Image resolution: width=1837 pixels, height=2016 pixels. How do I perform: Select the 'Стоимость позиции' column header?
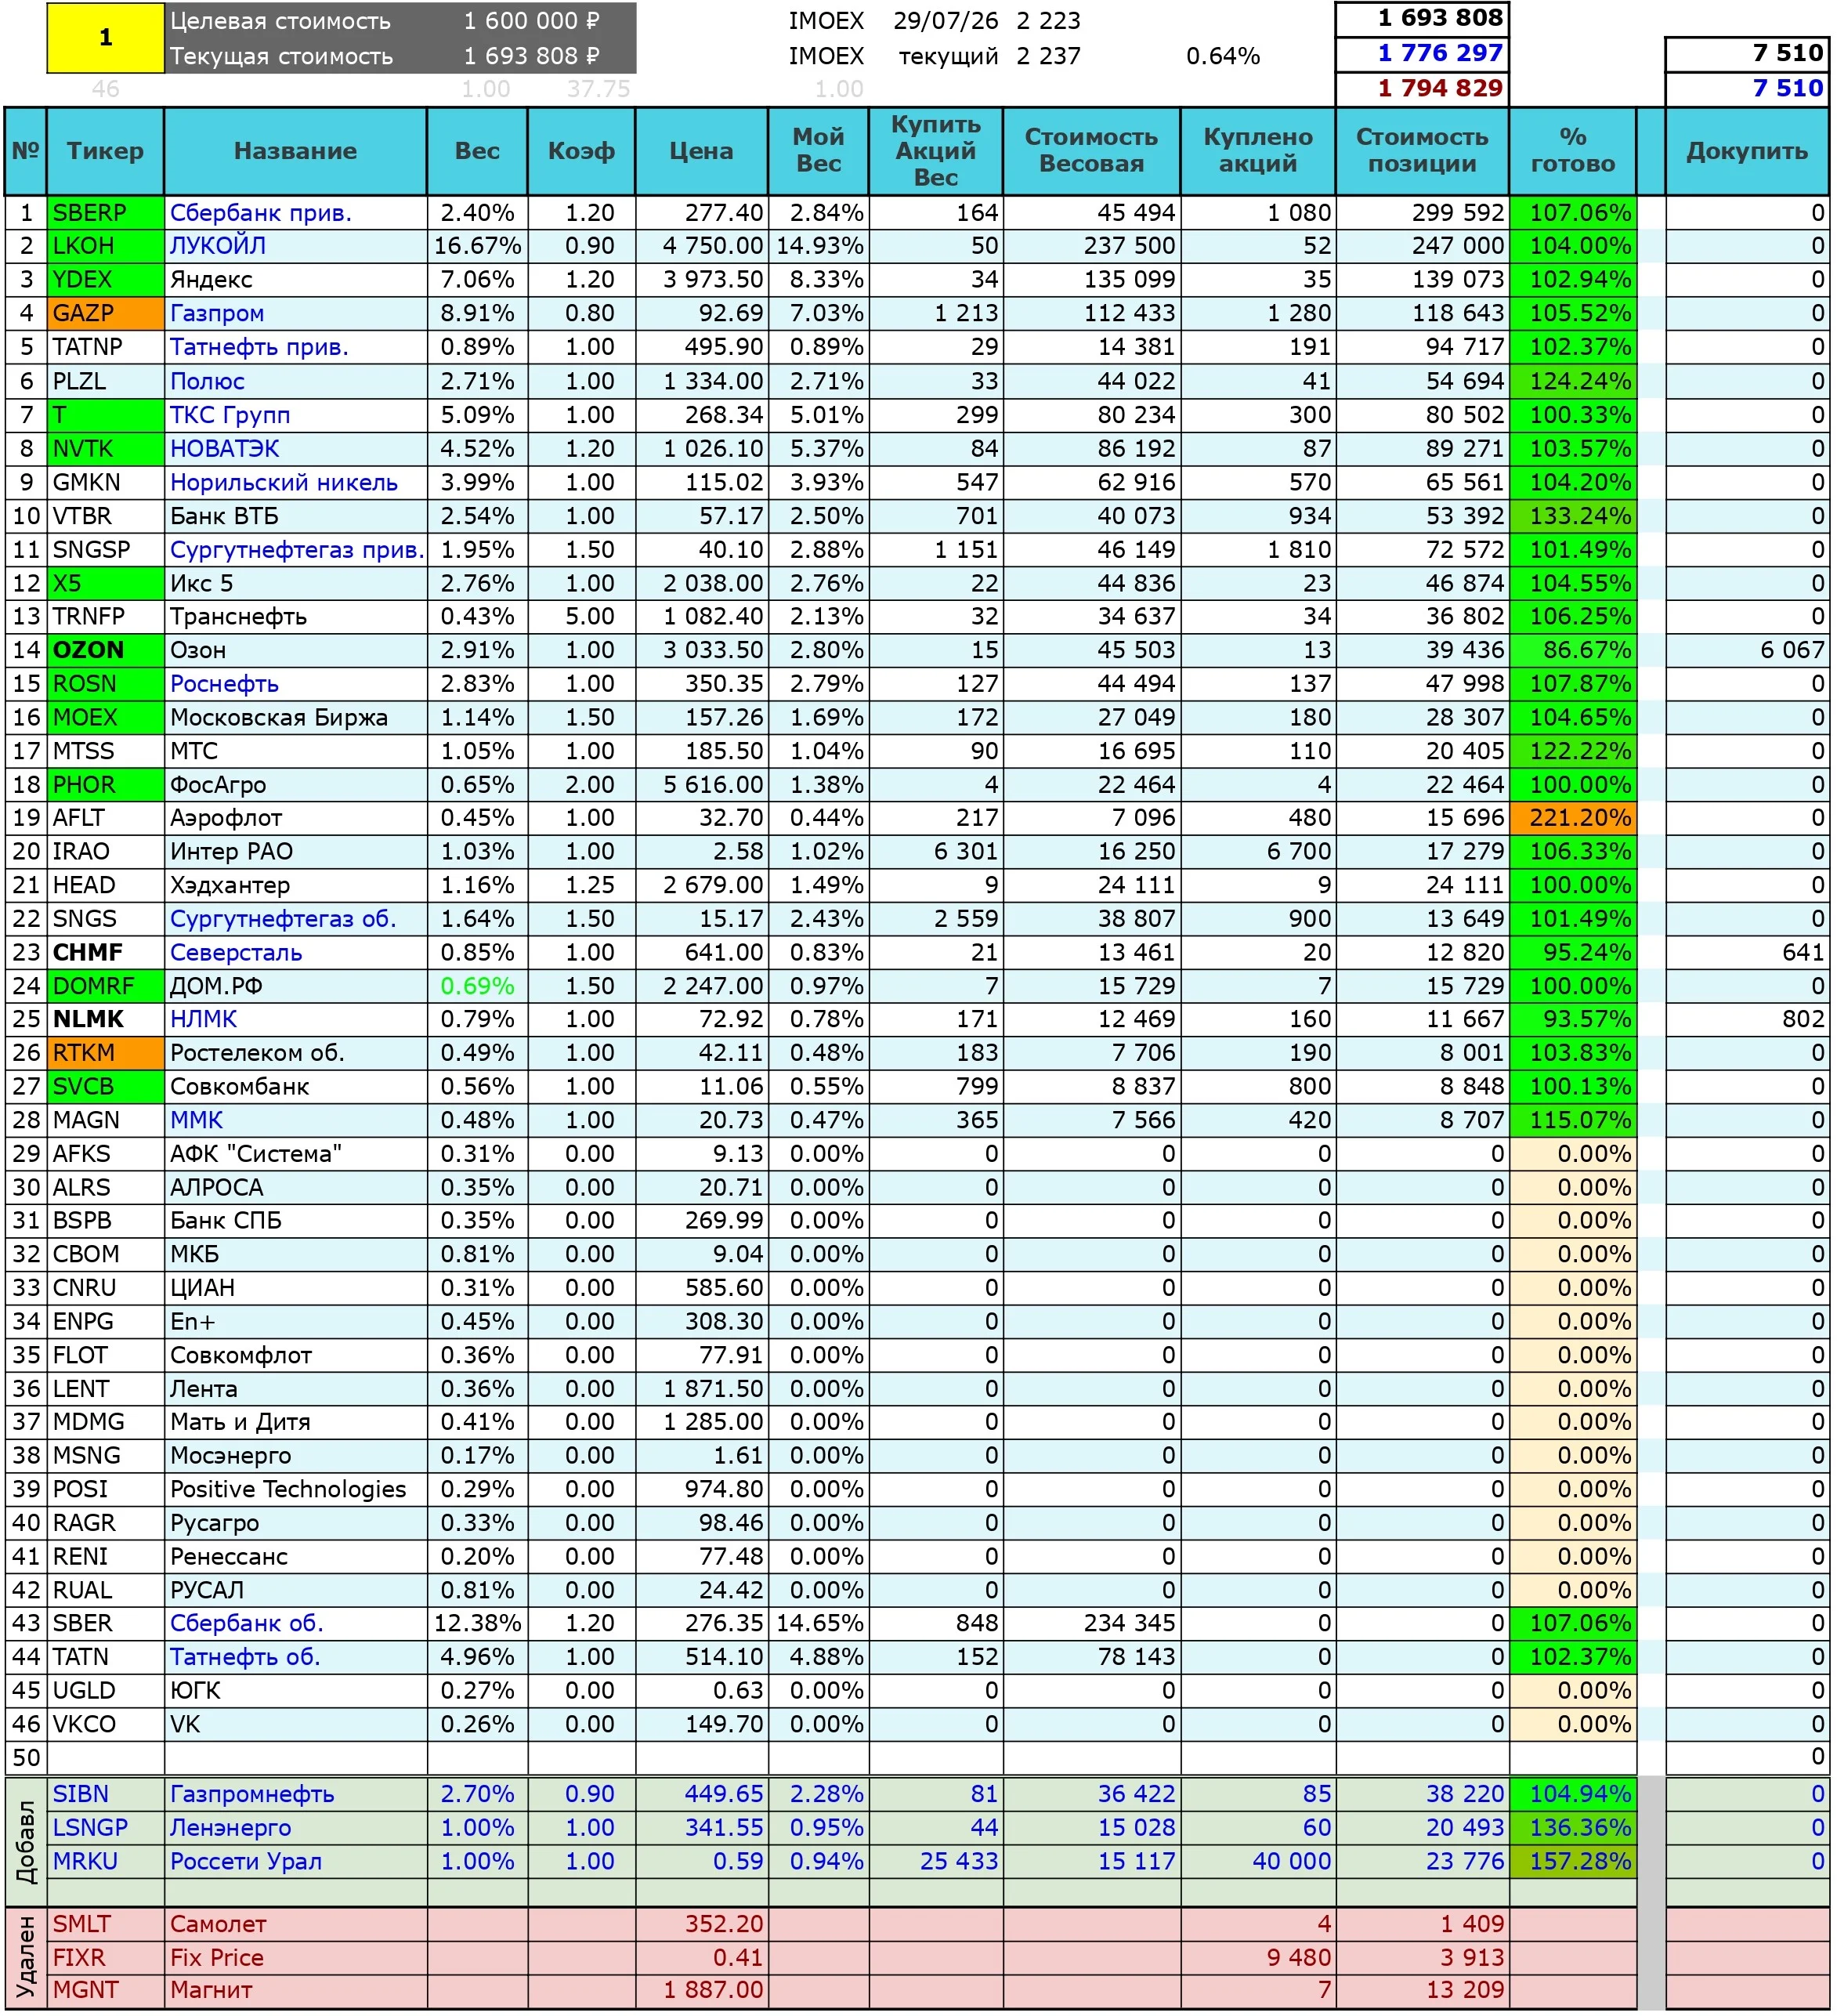[x=1422, y=151]
